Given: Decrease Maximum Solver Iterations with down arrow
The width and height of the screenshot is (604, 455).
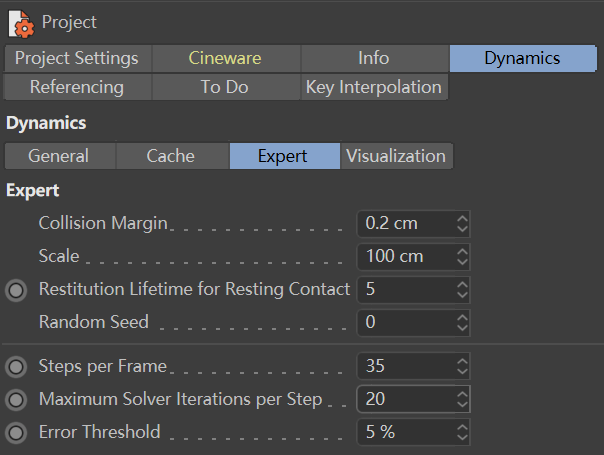Looking at the screenshot, I should point(462,404).
